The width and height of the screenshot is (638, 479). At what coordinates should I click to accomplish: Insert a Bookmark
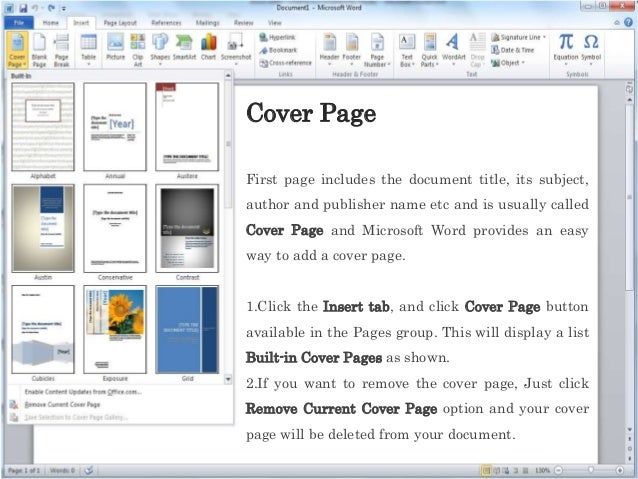[279, 50]
